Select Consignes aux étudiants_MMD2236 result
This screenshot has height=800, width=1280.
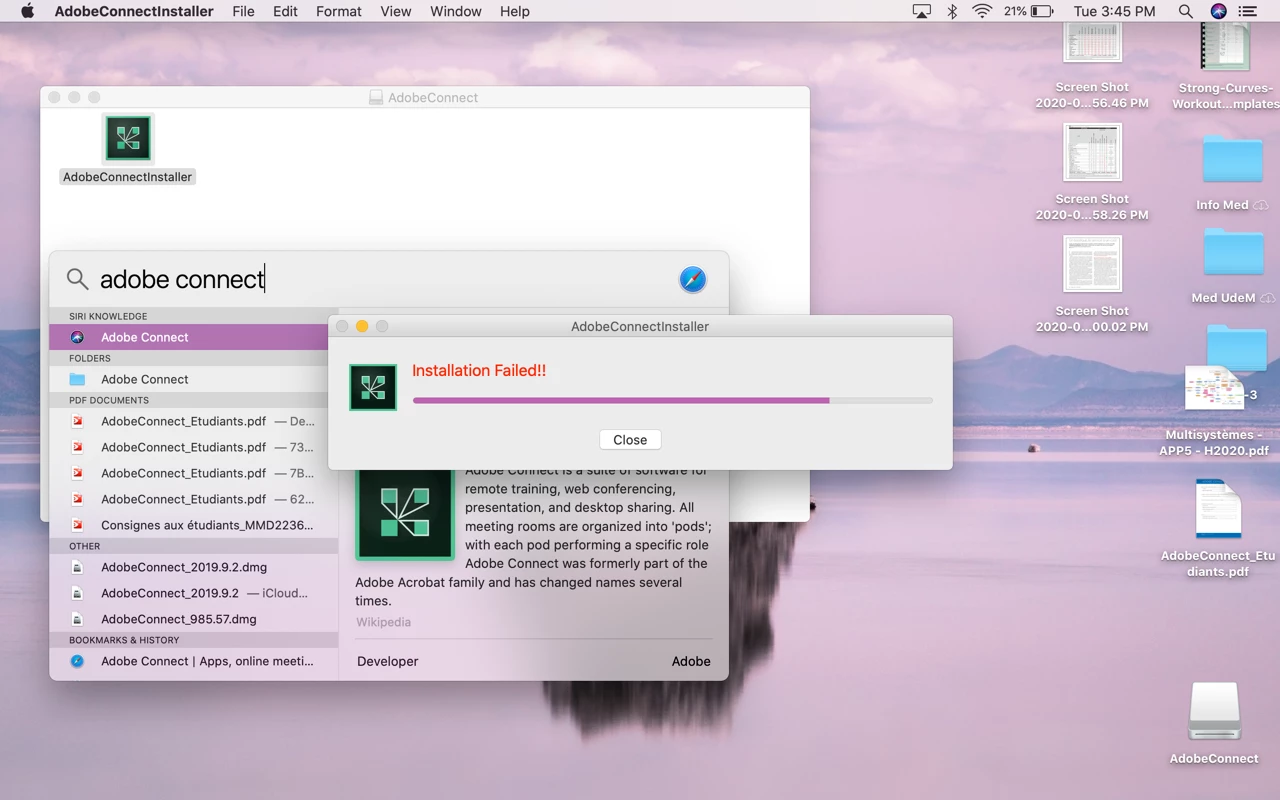(194, 525)
